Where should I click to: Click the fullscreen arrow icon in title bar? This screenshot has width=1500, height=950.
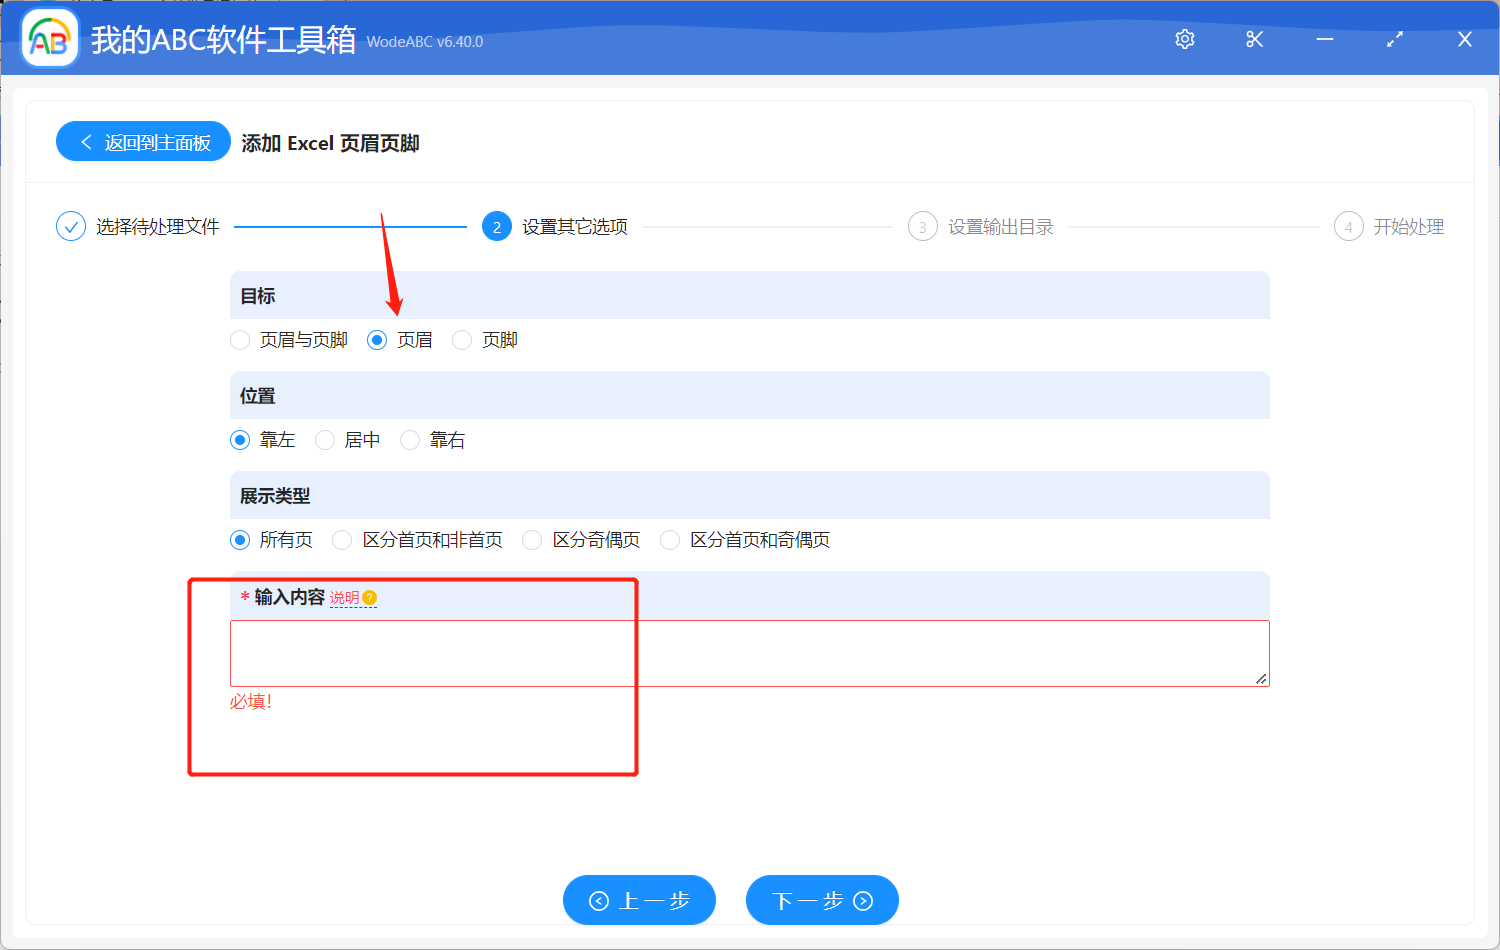[1394, 39]
